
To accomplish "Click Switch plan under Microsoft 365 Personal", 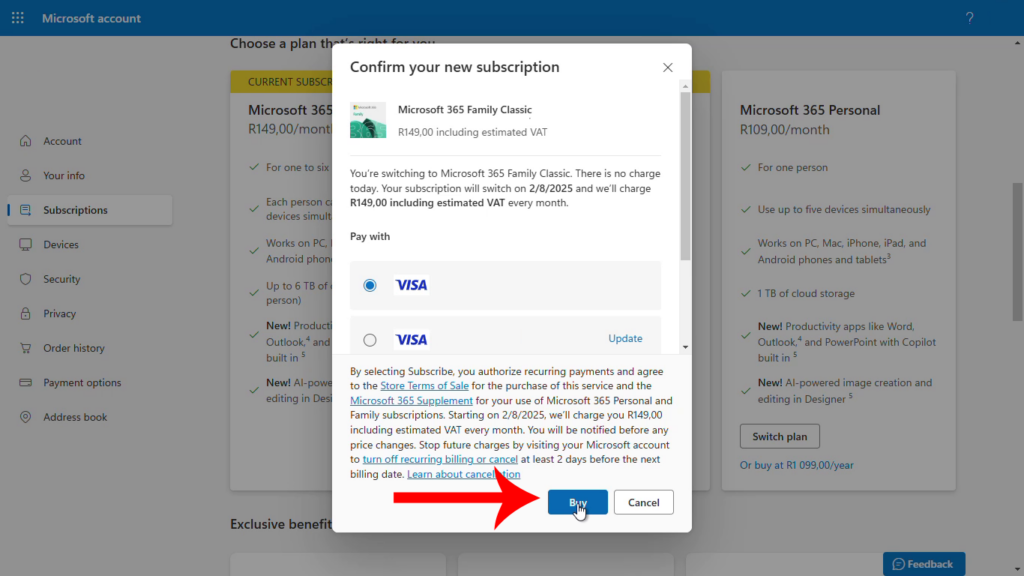I will pyautogui.click(x=779, y=436).
